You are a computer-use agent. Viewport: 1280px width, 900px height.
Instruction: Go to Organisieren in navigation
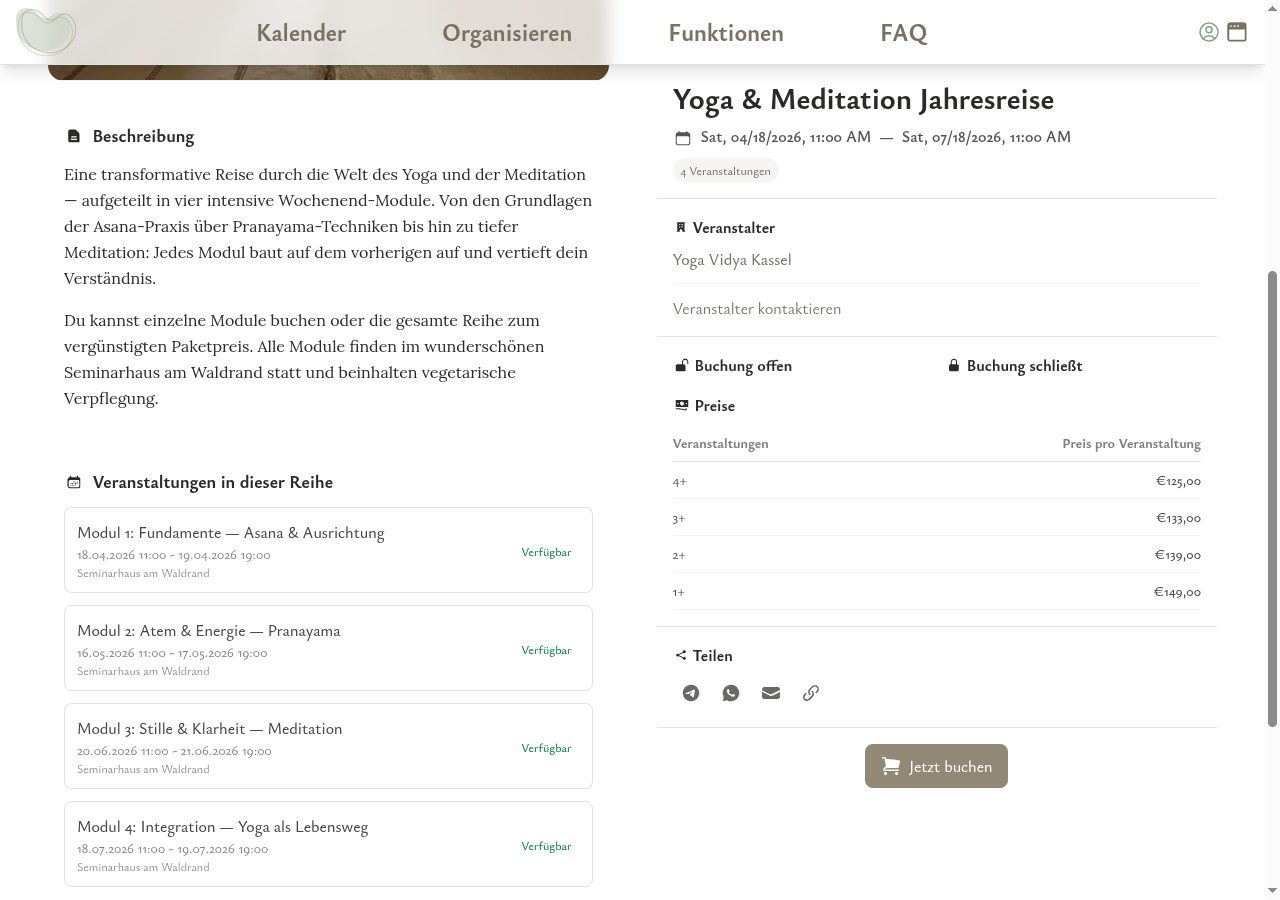[x=507, y=33]
